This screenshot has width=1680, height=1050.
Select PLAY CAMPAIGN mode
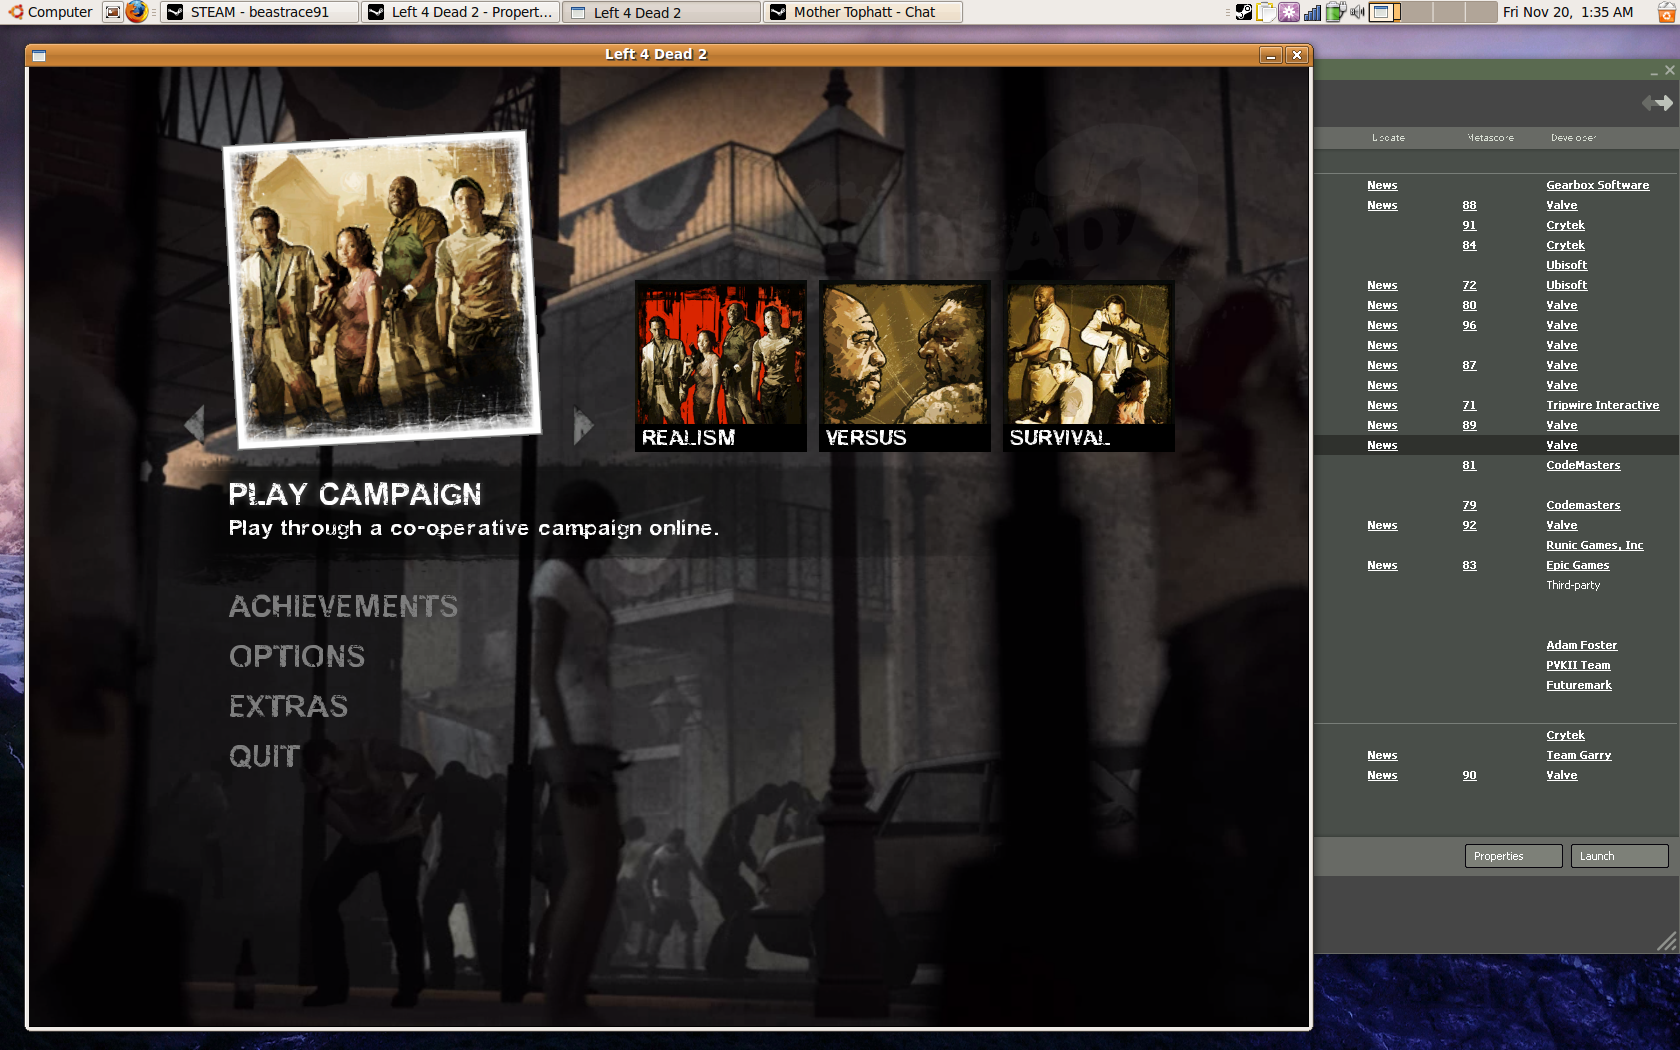355,494
